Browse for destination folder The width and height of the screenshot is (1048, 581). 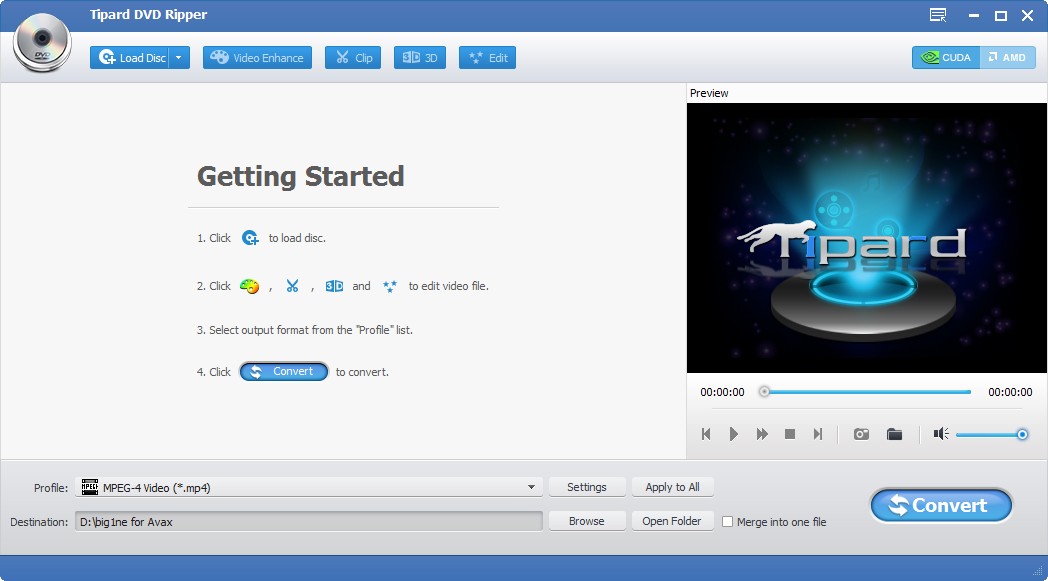587,521
